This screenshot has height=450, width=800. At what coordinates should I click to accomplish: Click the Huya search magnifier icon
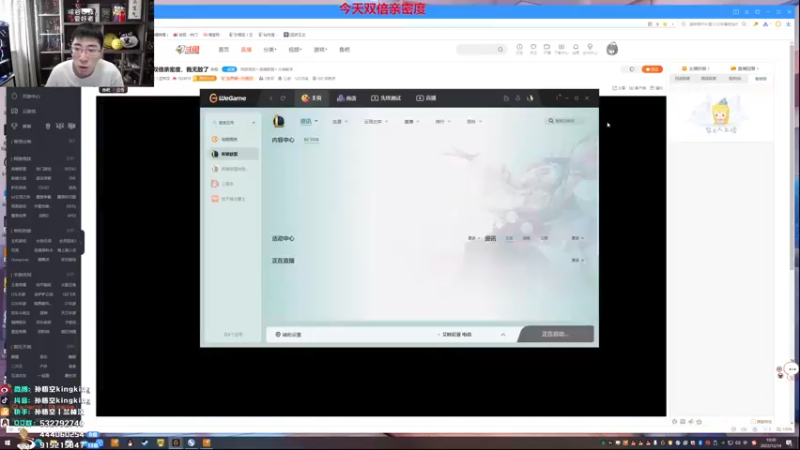click(501, 49)
